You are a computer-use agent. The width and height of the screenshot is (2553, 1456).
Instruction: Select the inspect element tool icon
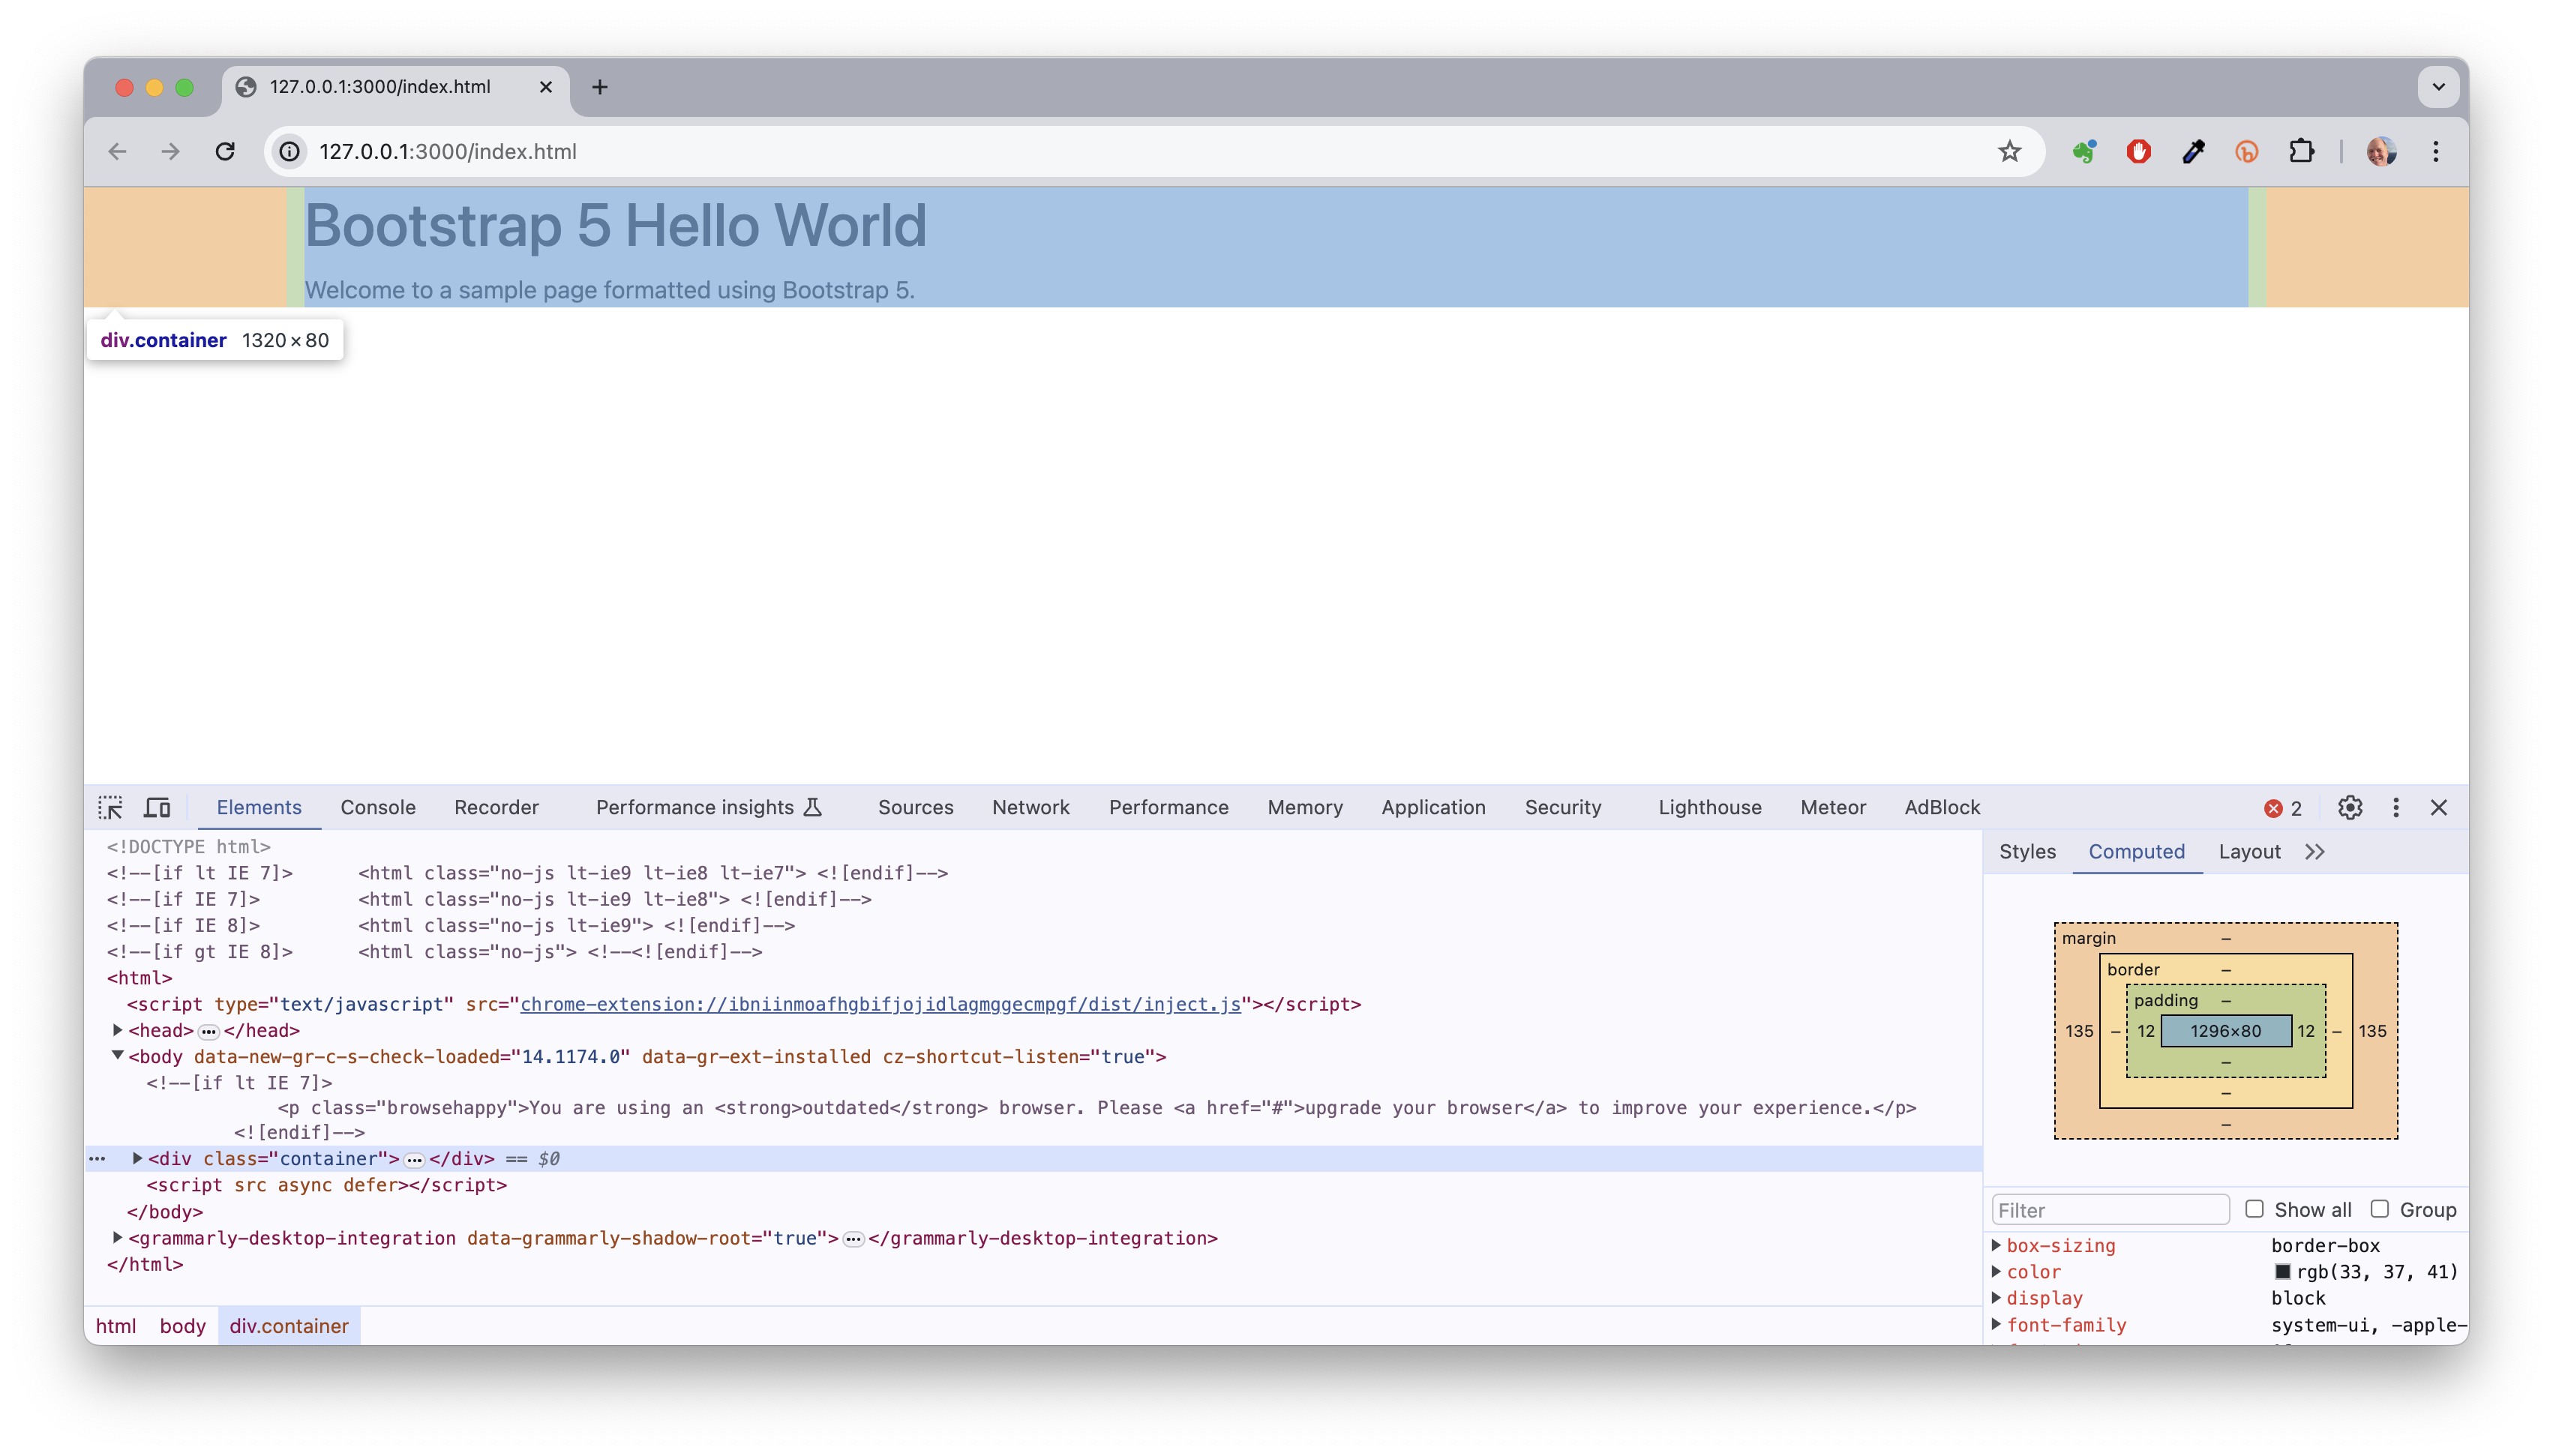tap(110, 807)
